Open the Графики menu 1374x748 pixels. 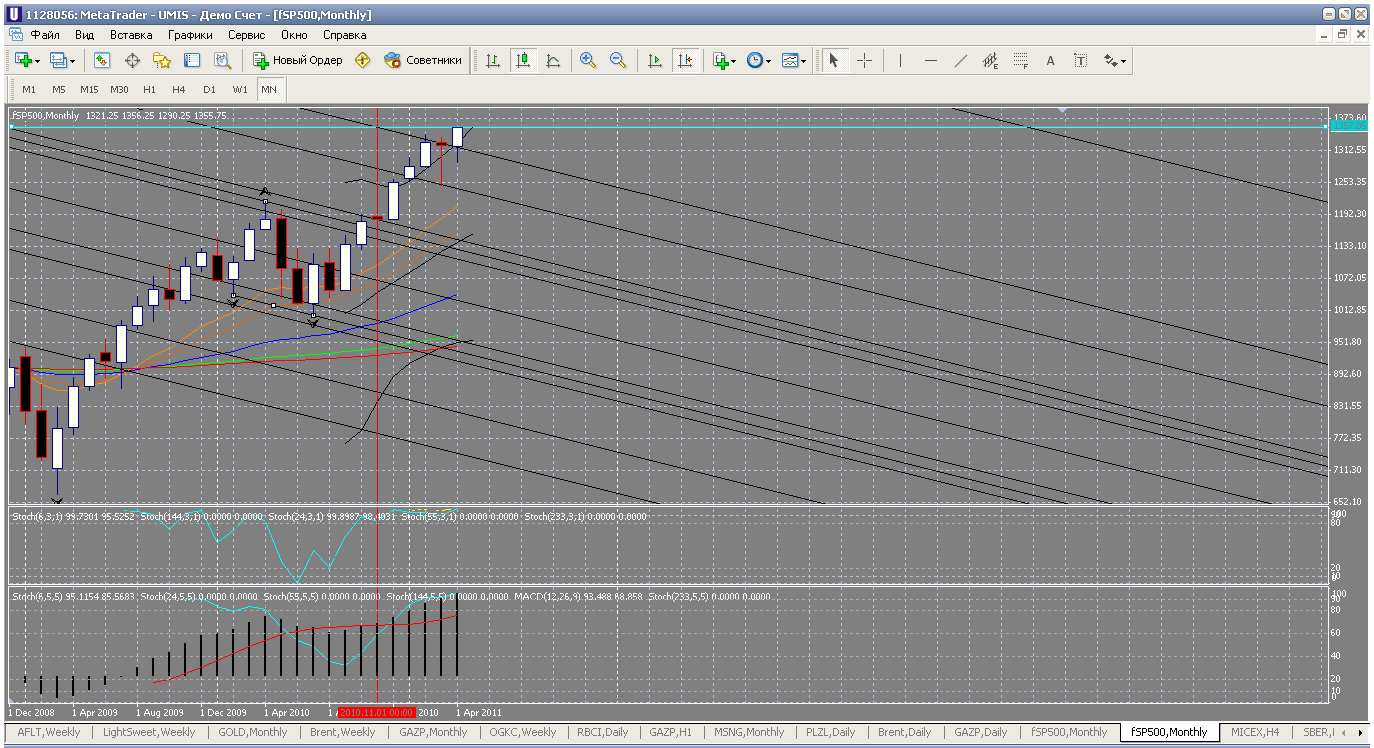pos(190,34)
